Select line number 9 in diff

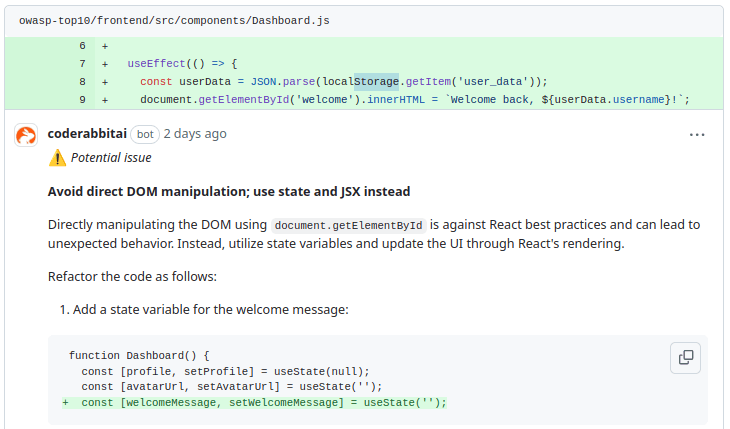[82, 100]
